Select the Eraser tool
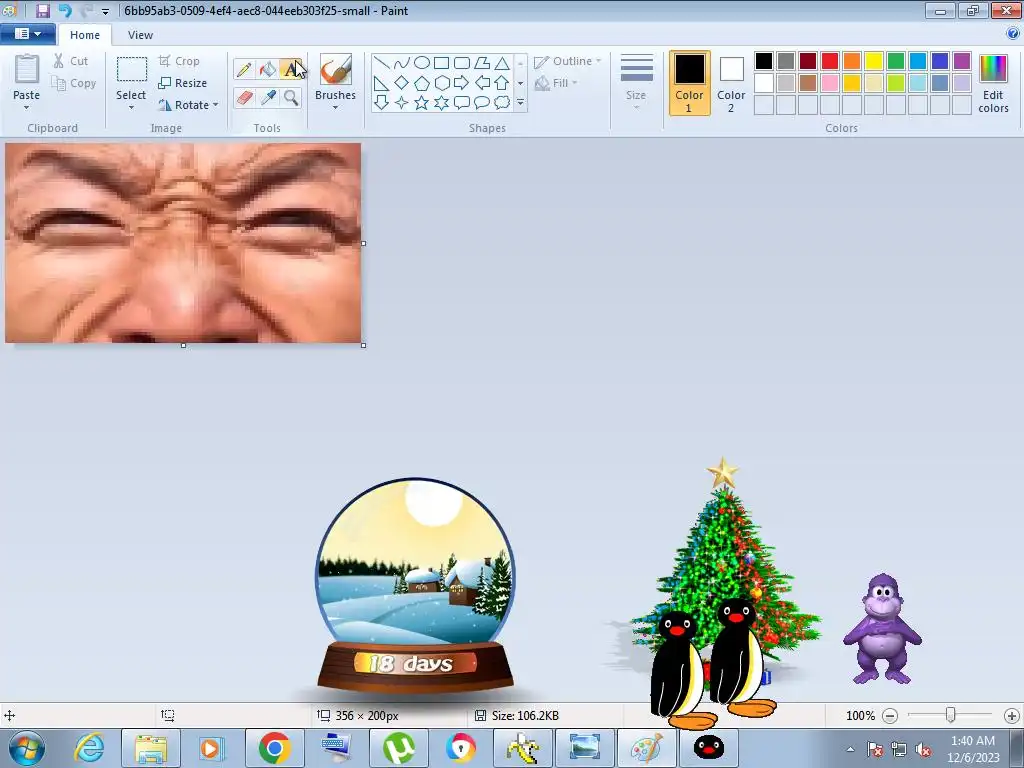The height and width of the screenshot is (768, 1024). 244,98
